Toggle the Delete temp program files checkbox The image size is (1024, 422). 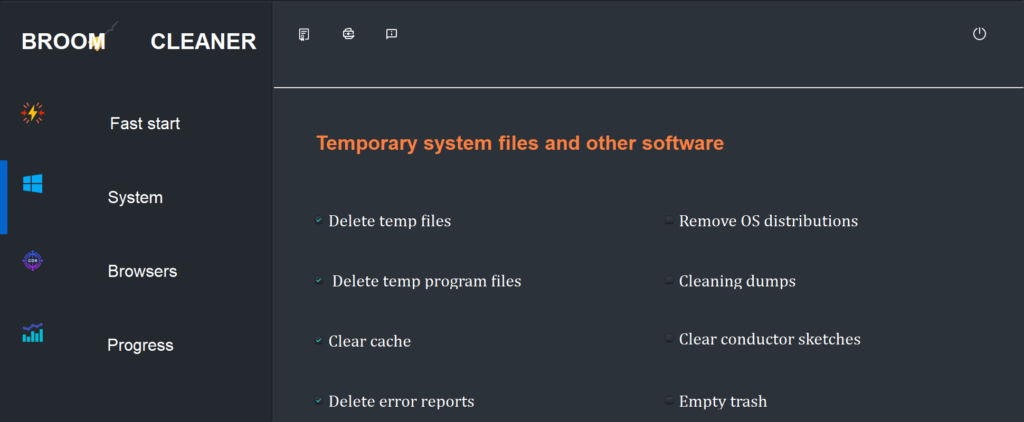318,281
